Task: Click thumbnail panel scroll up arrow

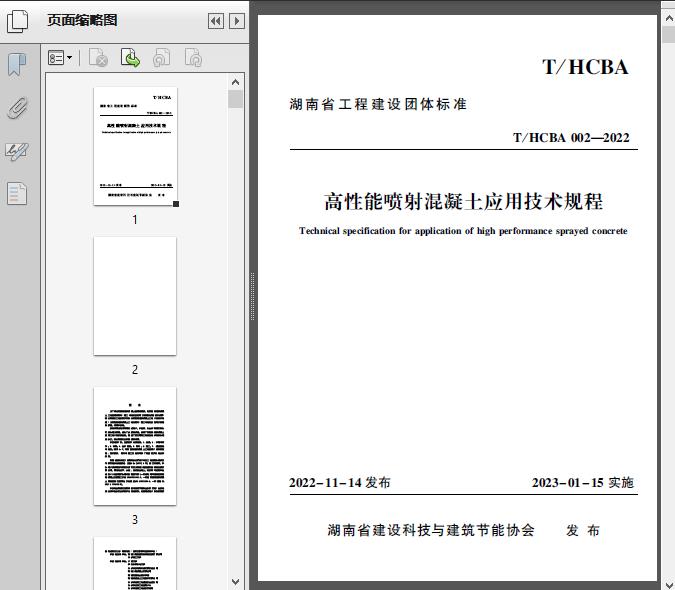Action: 235,82
